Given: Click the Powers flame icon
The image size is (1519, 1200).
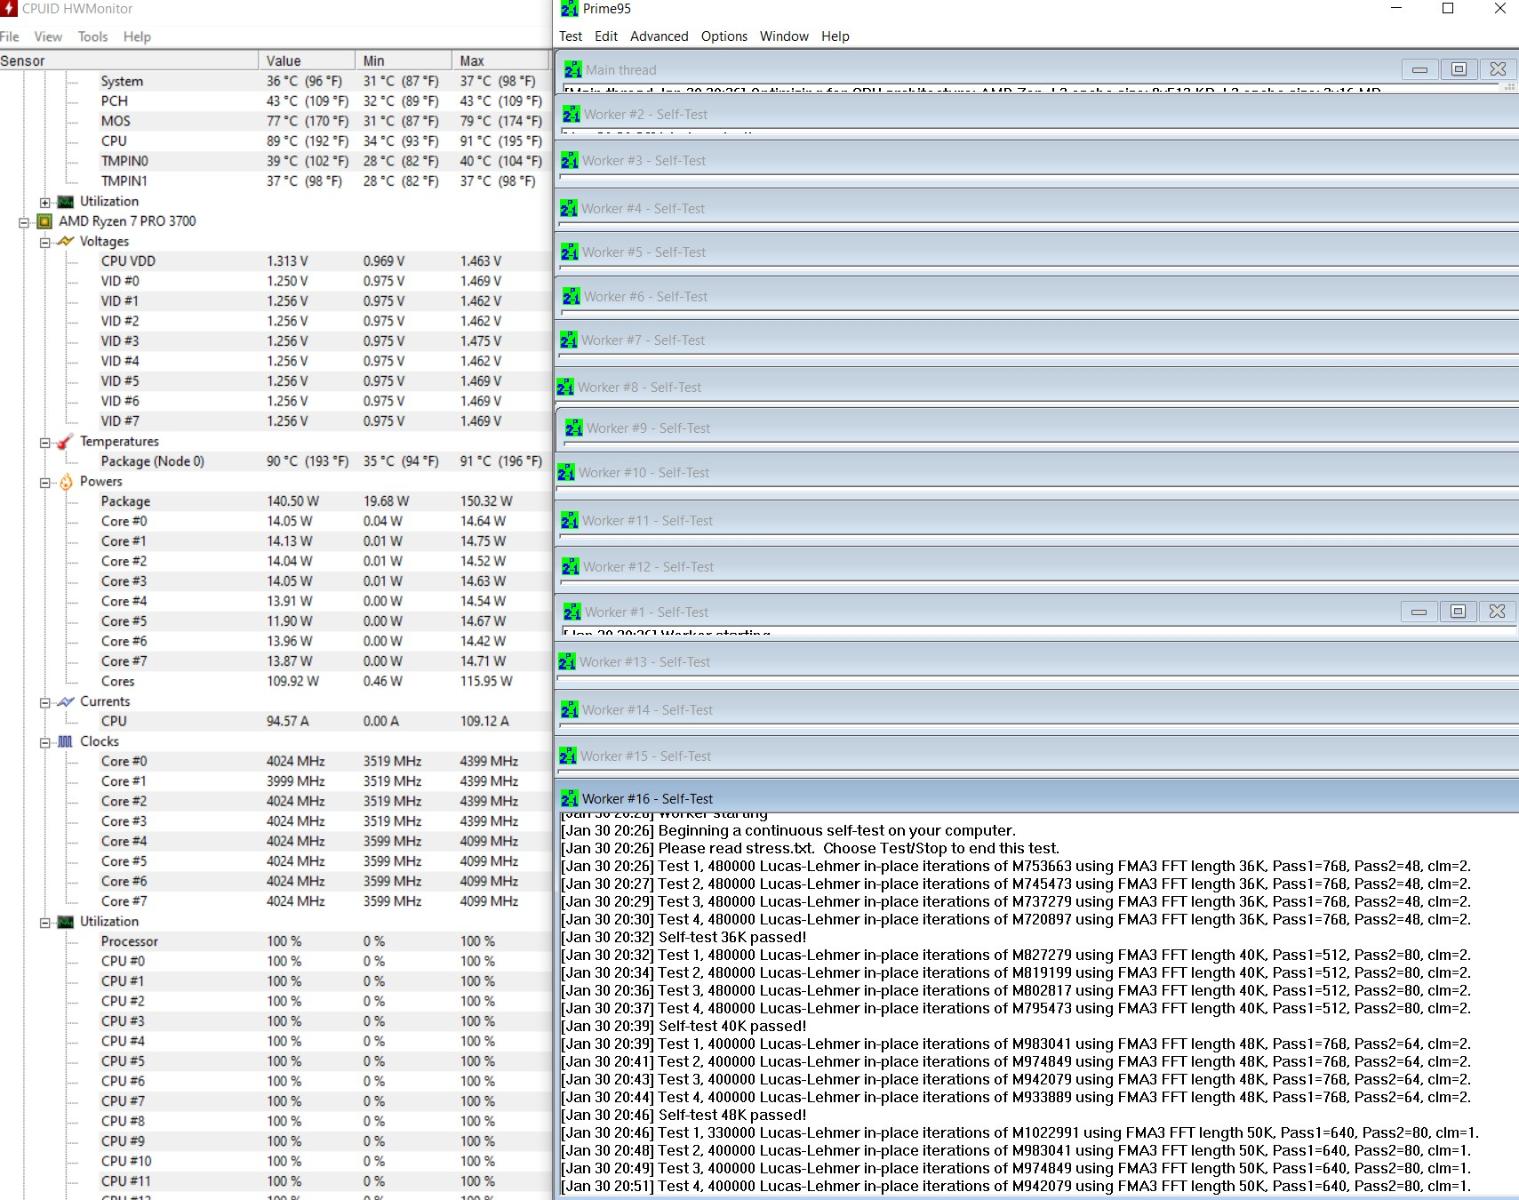Looking at the screenshot, I should tap(66, 481).
